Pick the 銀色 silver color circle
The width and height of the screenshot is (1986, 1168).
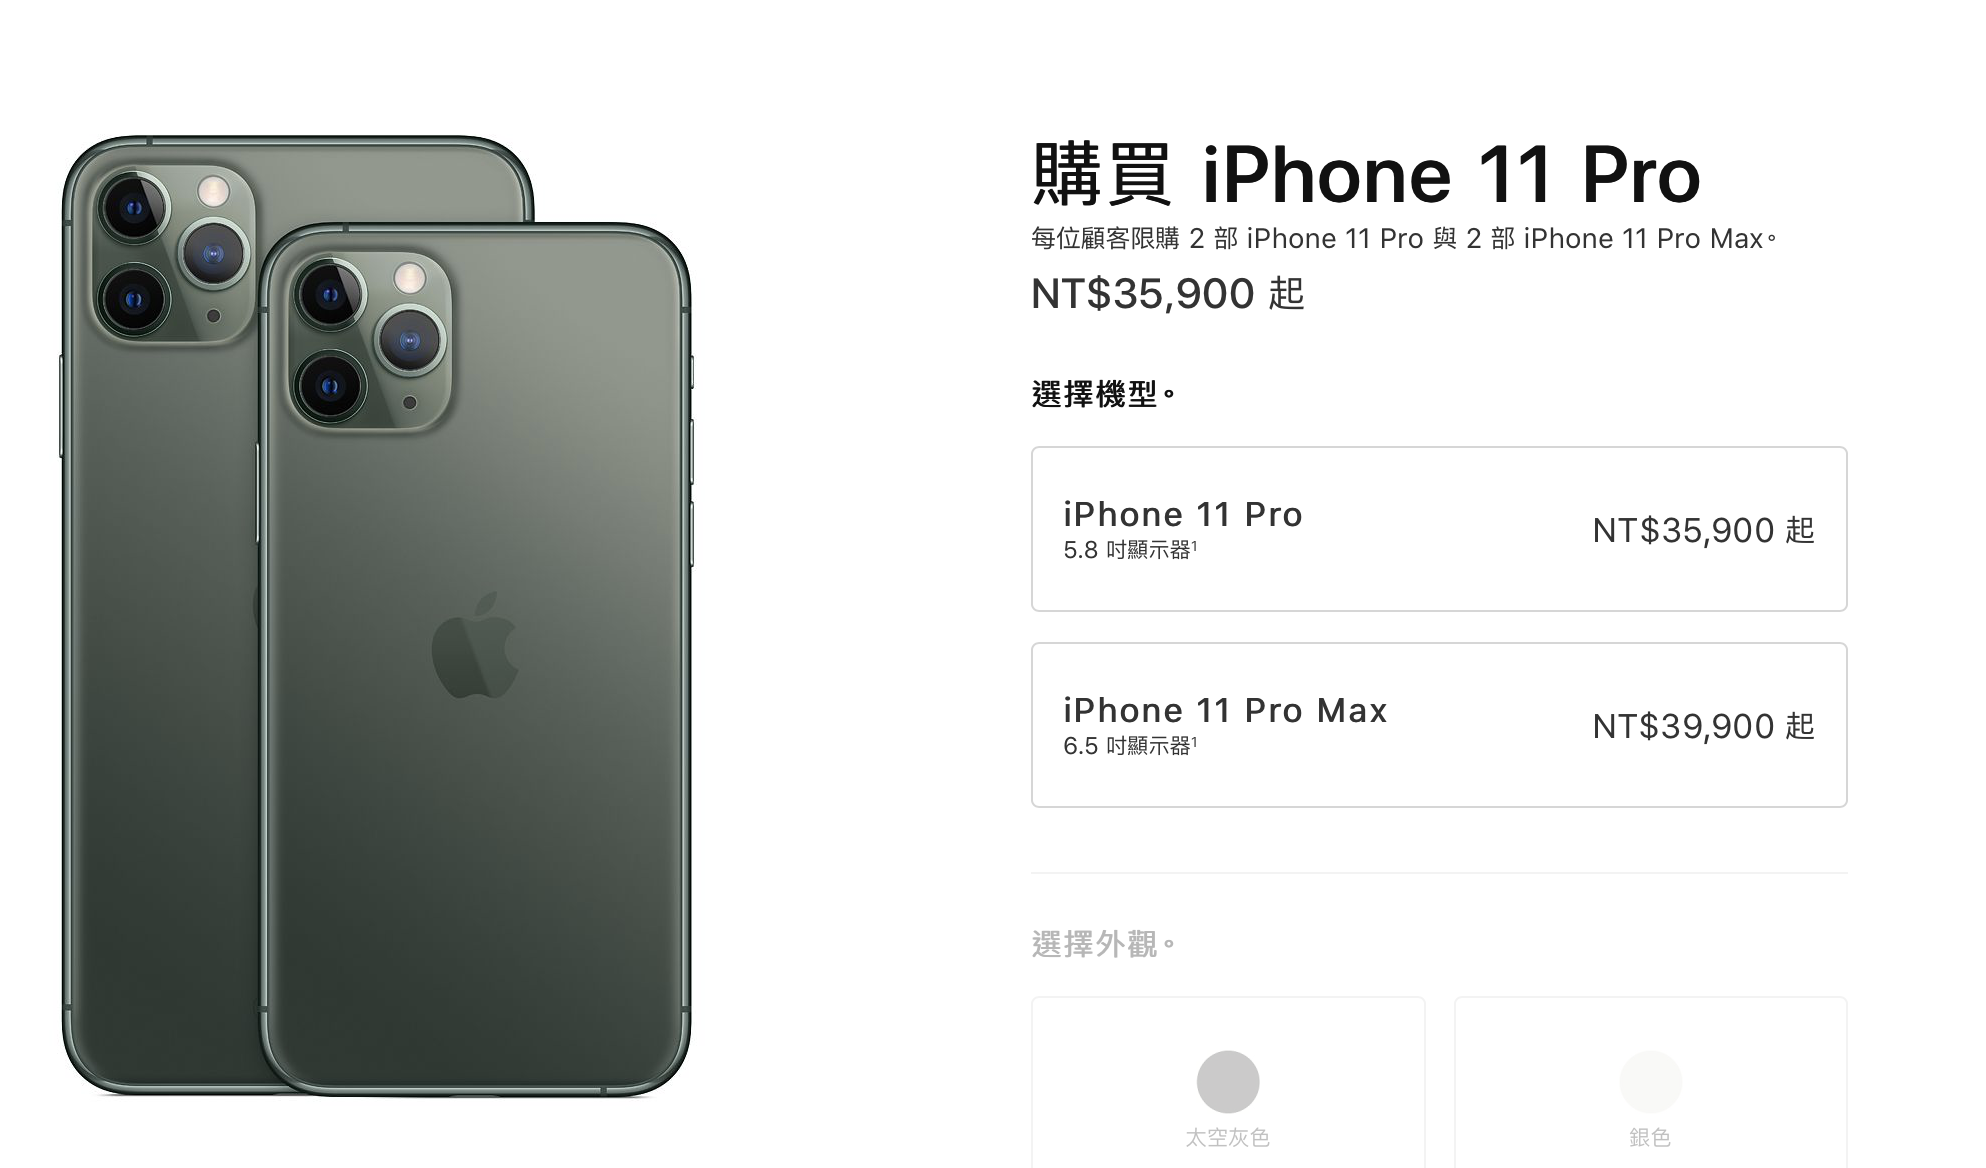[x=1651, y=1082]
